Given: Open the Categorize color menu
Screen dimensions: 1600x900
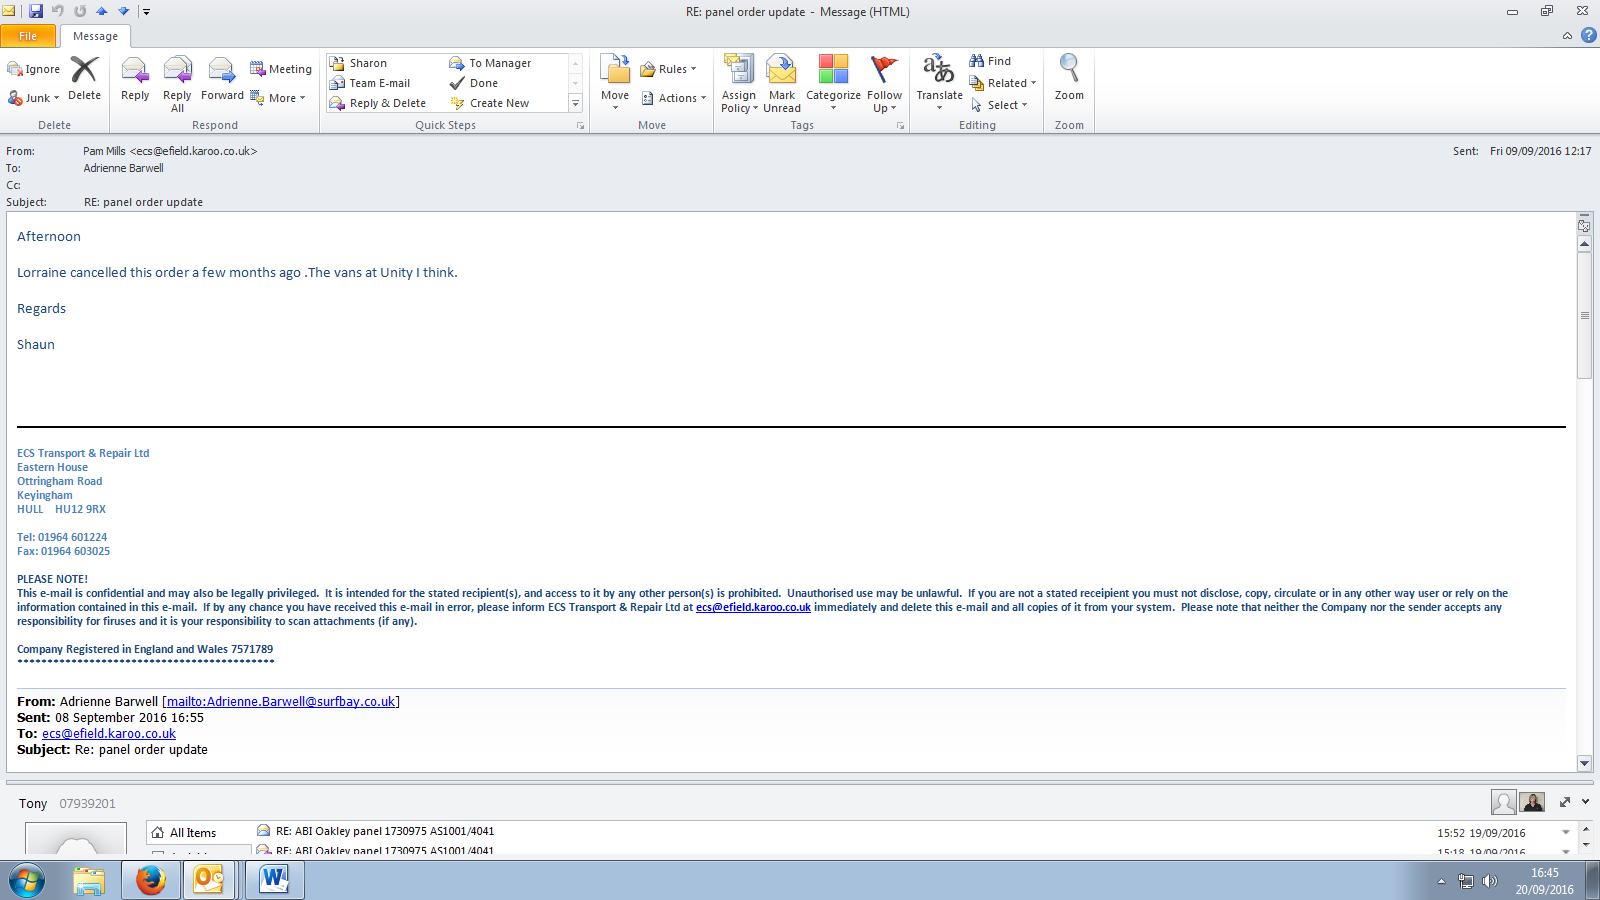Looking at the screenshot, I should pyautogui.click(x=833, y=84).
